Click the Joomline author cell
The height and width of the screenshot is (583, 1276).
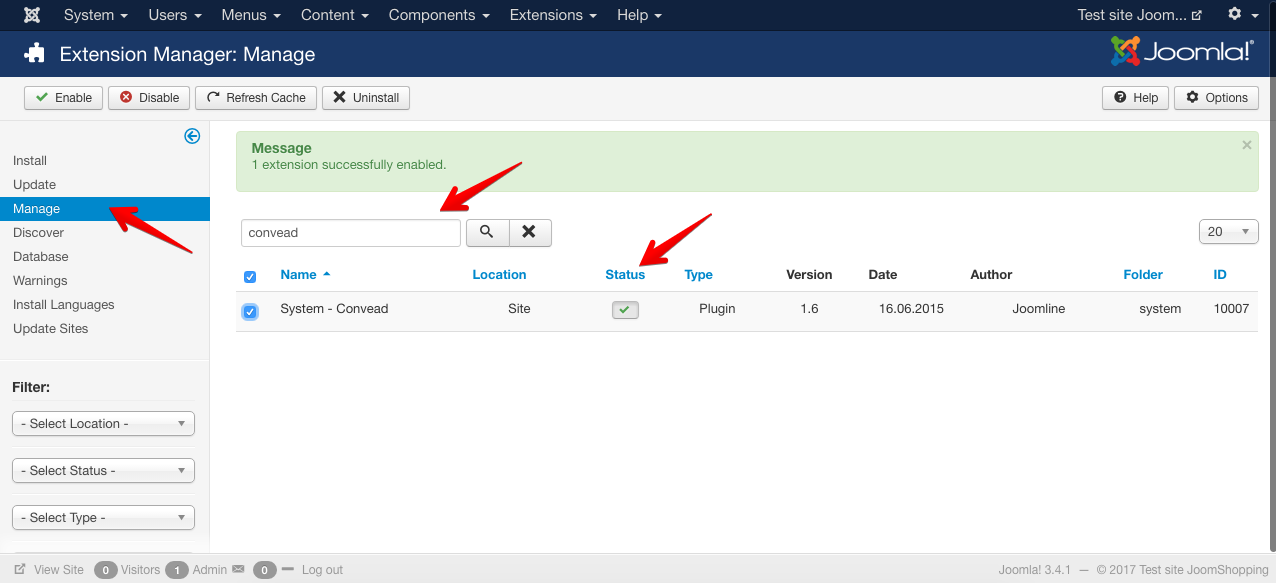1038,309
